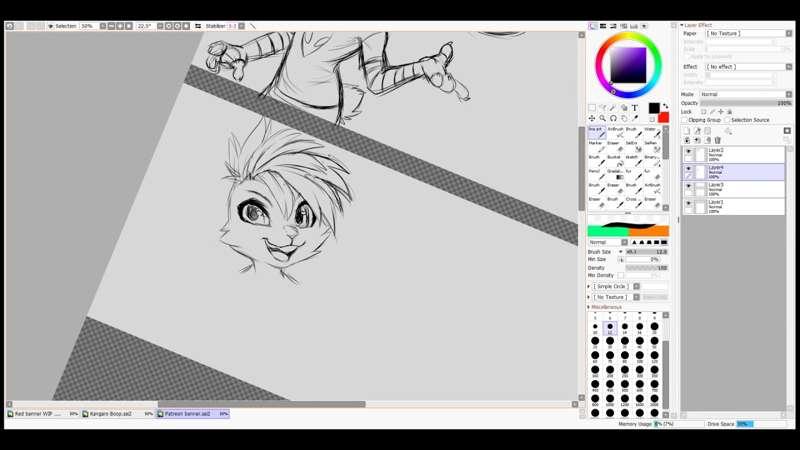800x450 pixels.
Task: Select the Text tool
Action: click(635, 108)
